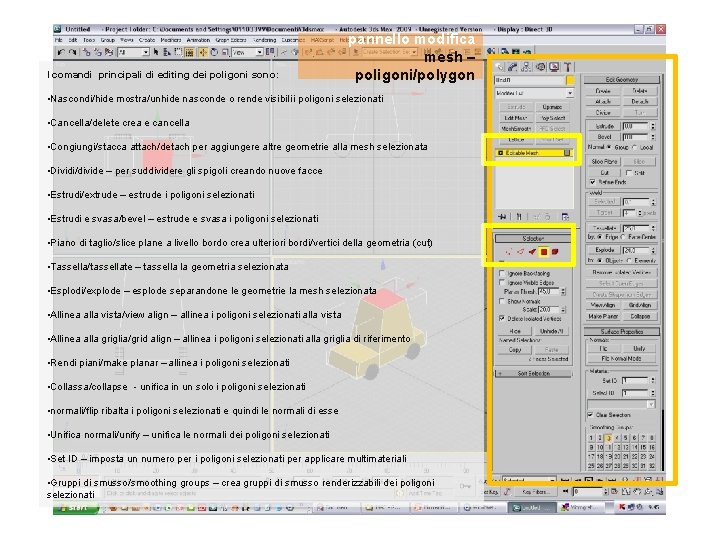
Task: Click the Windows Start button
Action: (x=76, y=508)
